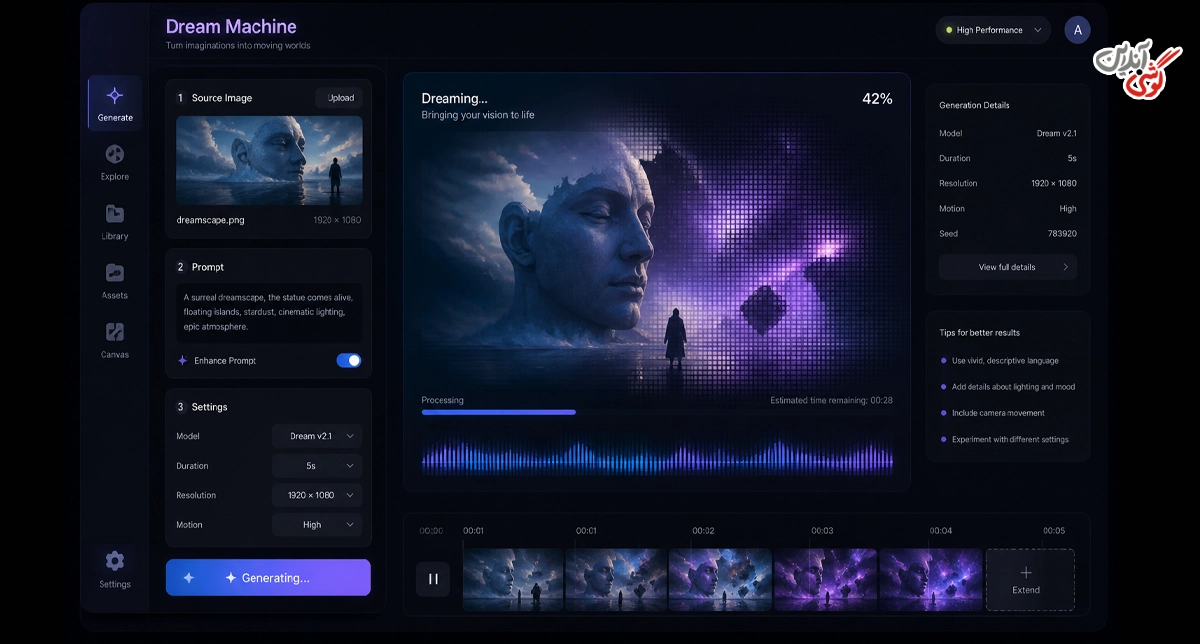Click the Generating... button
The height and width of the screenshot is (644, 1200).
pos(268,578)
